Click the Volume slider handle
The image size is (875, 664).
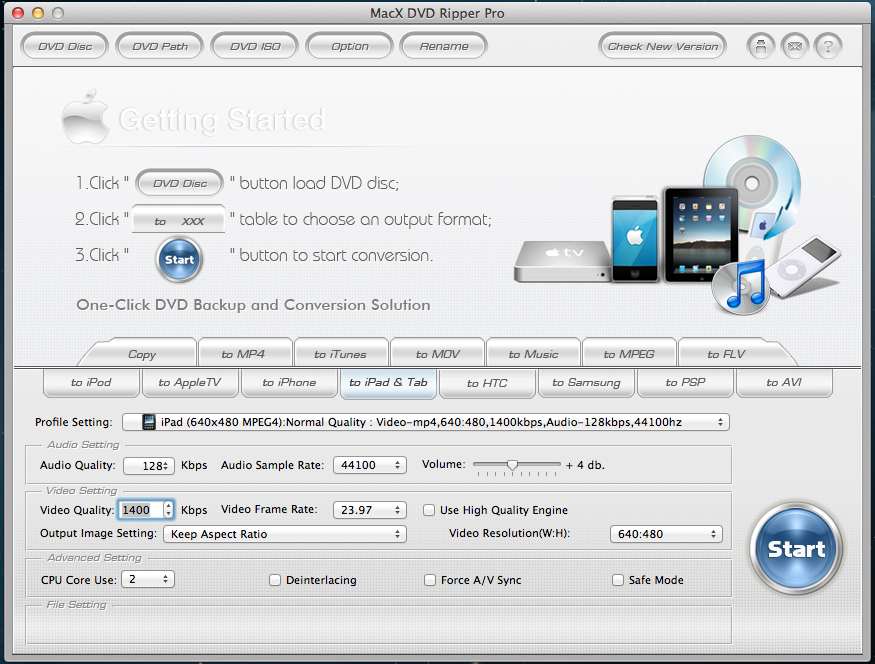point(512,464)
